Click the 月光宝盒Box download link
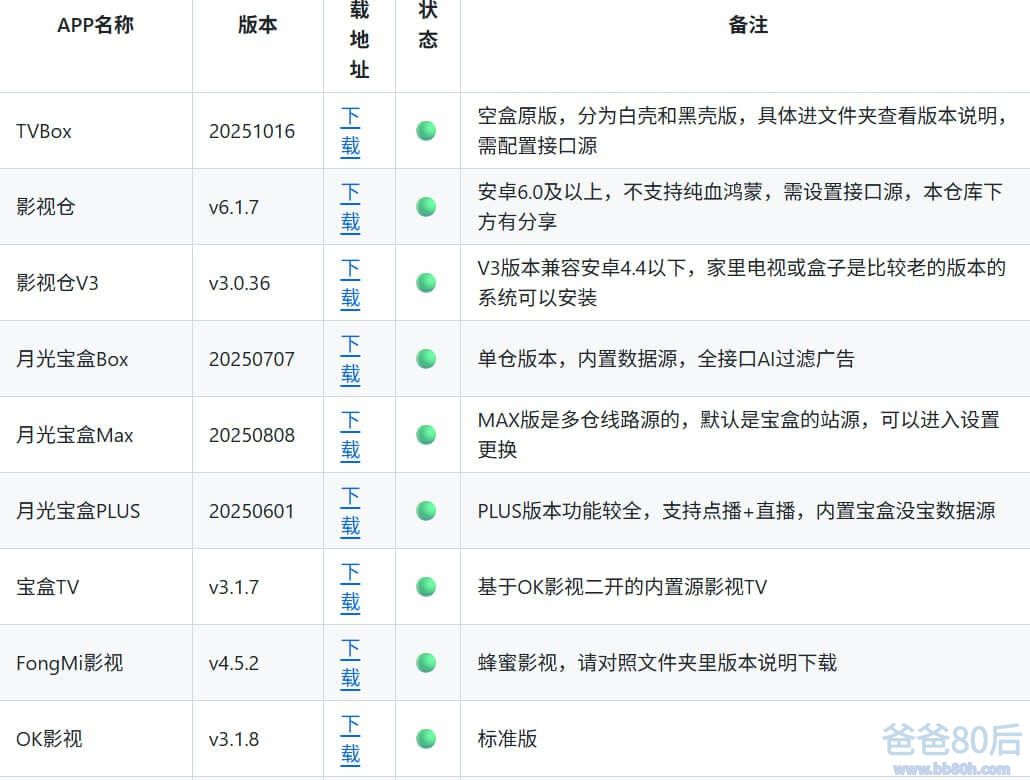Screen dimensions: 1030x780 pos(350,359)
